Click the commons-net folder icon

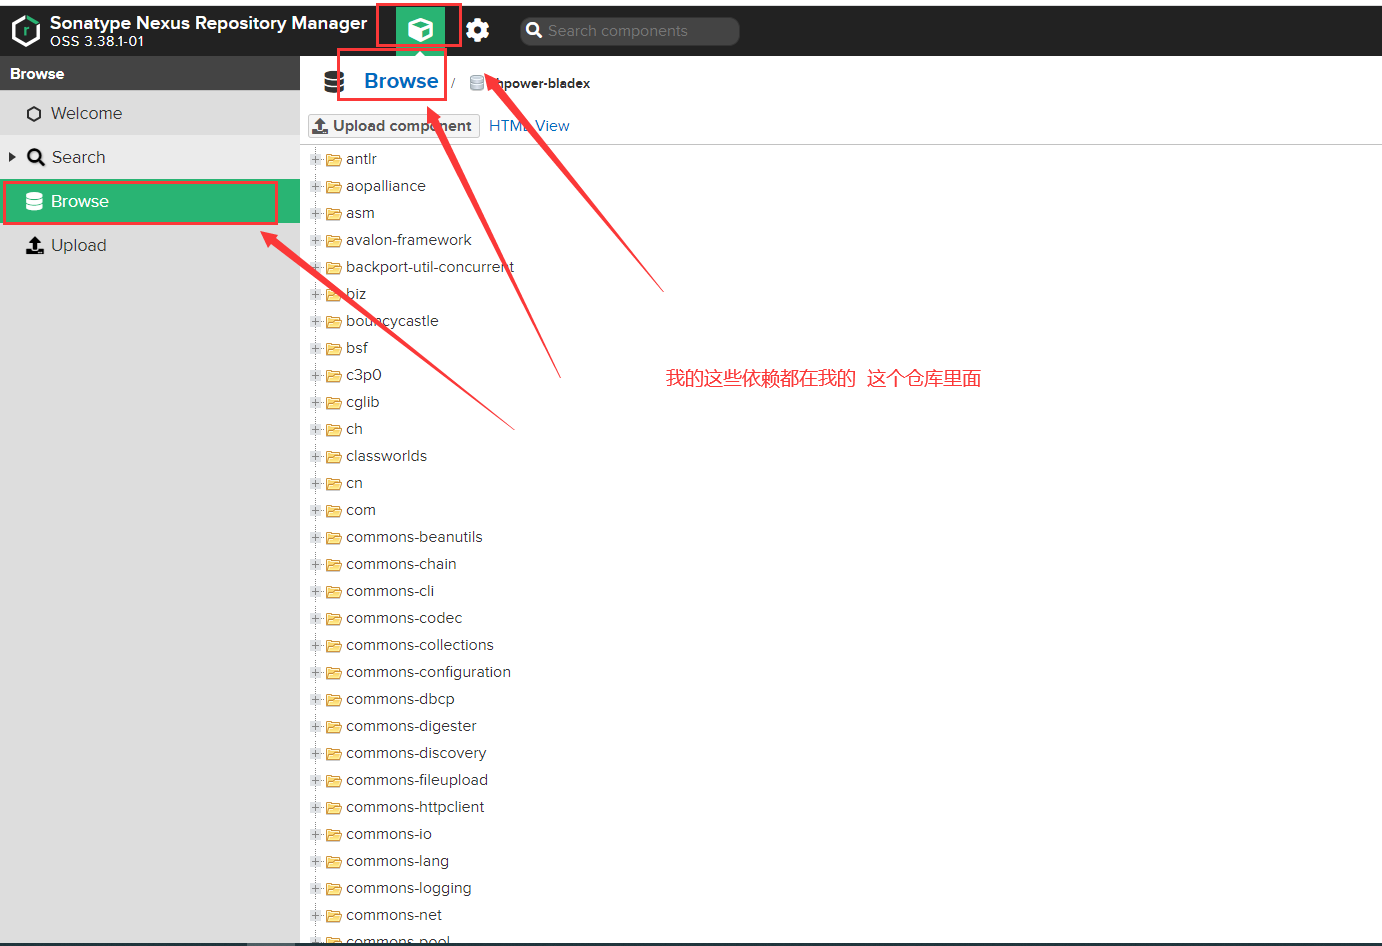[334, 915]
